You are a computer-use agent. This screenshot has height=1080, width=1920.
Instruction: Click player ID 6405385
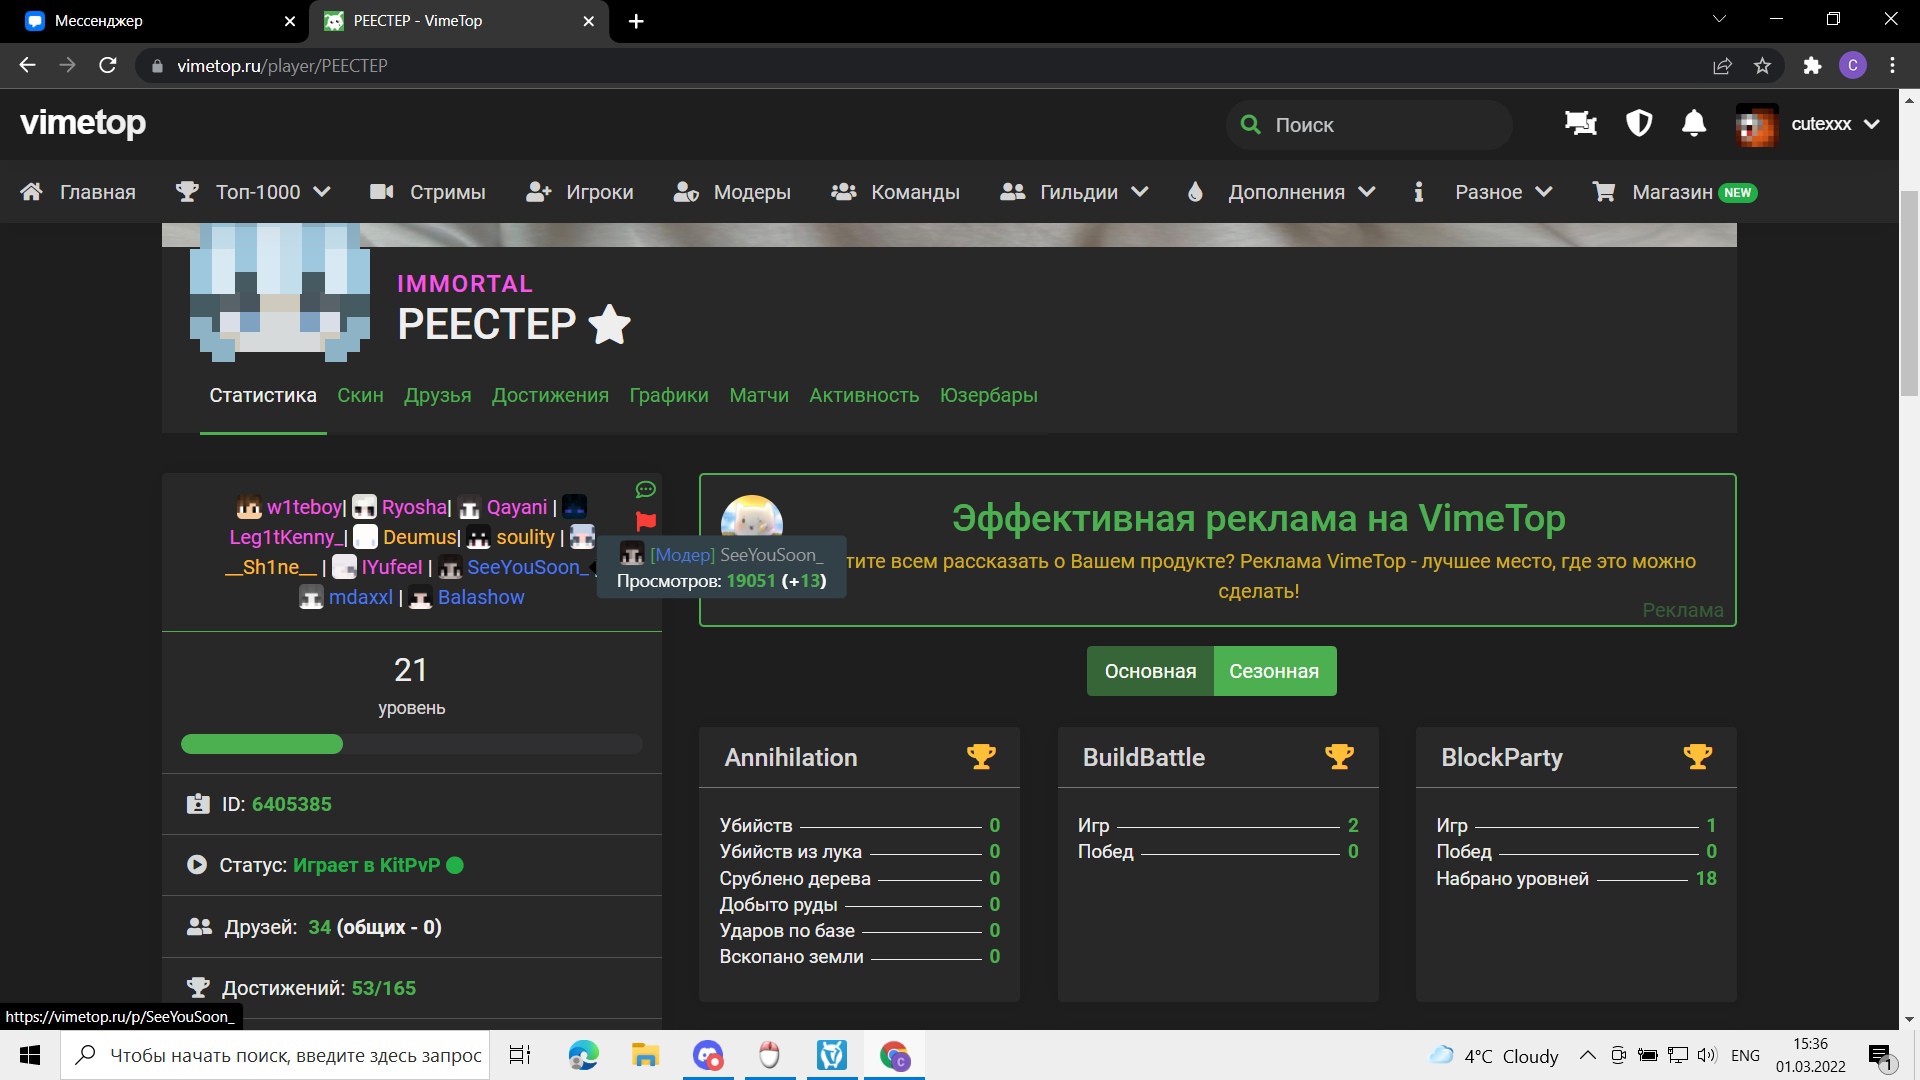click(292, 804)
